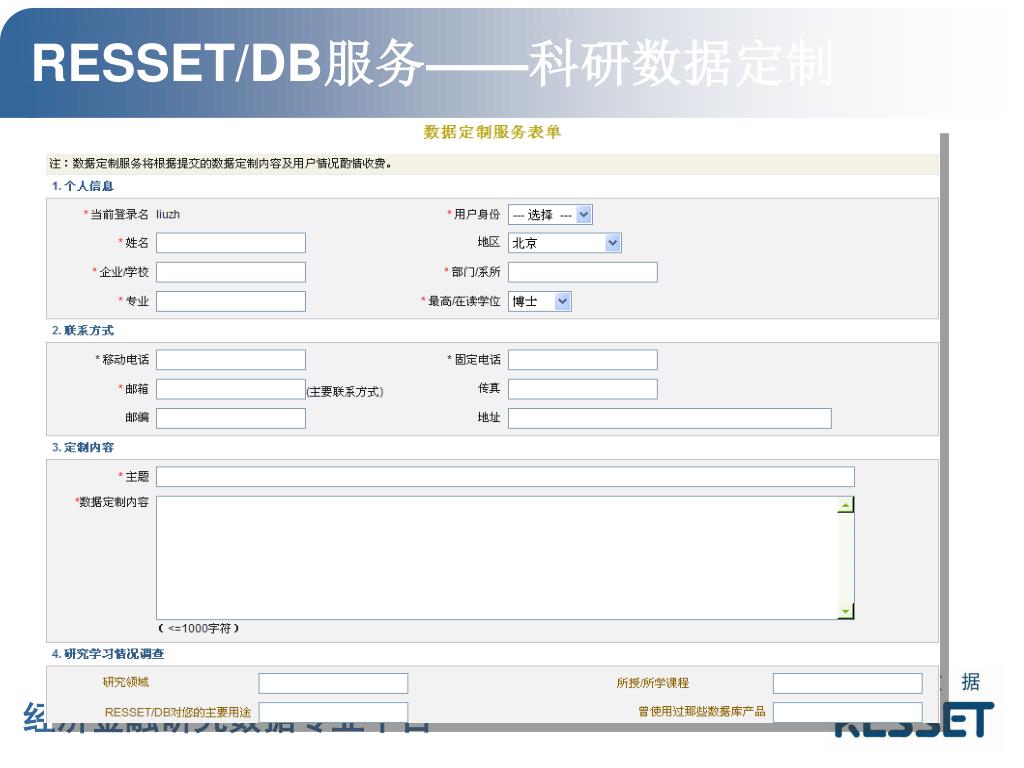This screenshot has width=1024, height=768.
Task: Click the 曾使用过那些数据库产品 input field
Action: tap(848, 712)
